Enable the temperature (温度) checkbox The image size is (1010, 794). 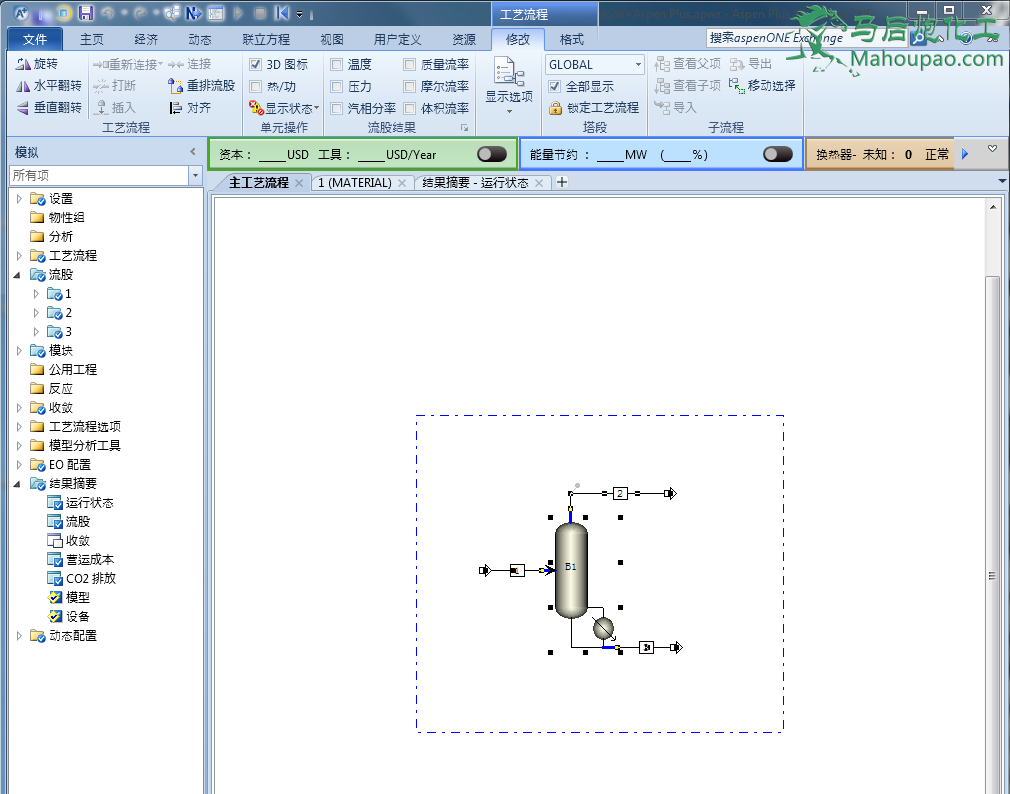[x=337, y=65]
